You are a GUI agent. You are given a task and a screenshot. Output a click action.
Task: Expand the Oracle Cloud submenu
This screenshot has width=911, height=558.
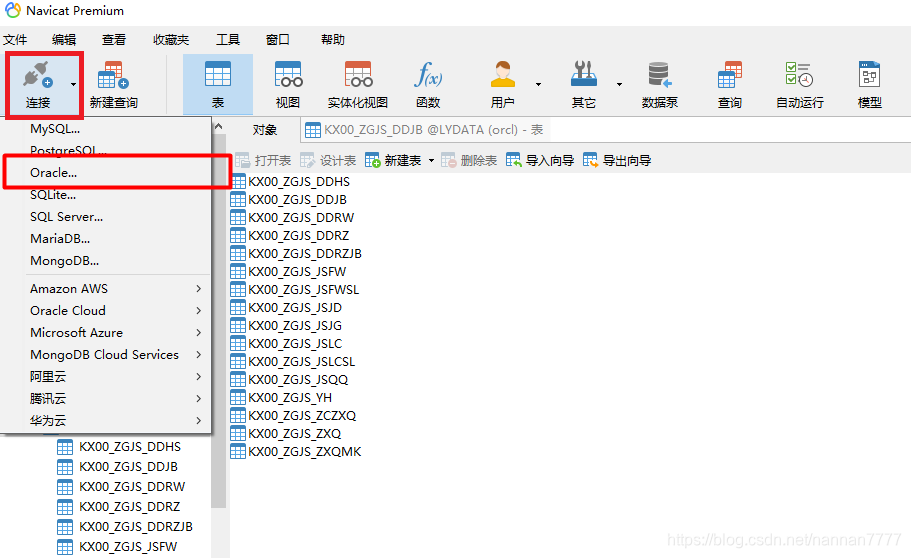[106, 311]
